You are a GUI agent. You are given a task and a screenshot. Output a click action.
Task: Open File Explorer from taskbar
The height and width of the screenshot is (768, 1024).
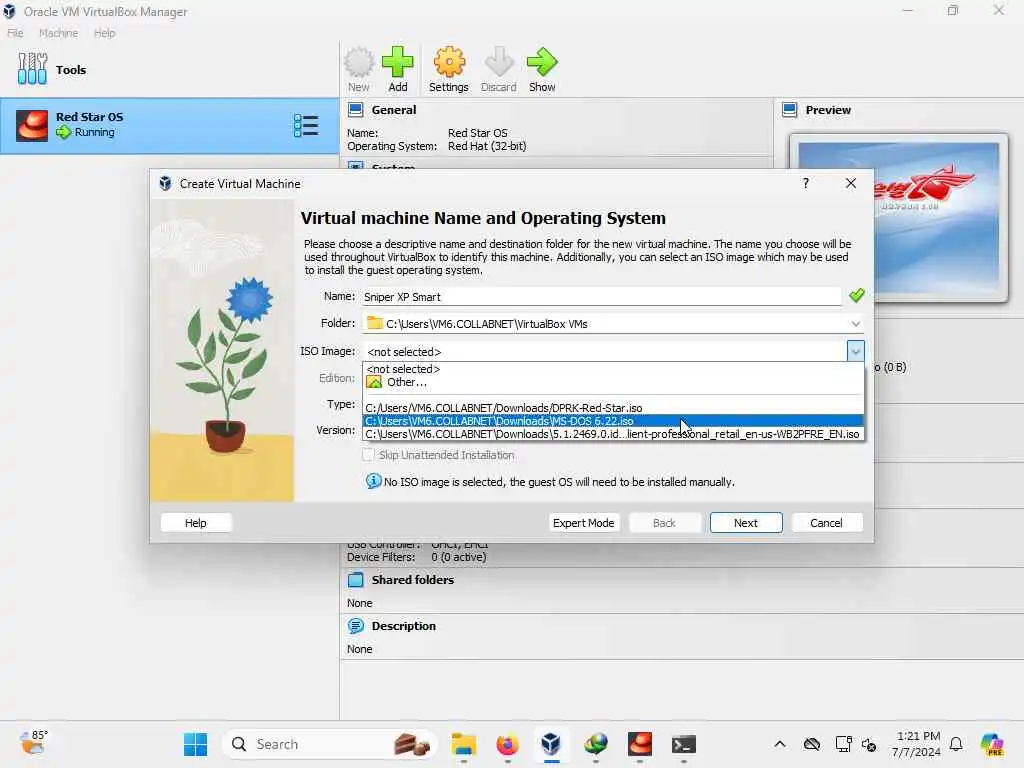coord(463,744)
